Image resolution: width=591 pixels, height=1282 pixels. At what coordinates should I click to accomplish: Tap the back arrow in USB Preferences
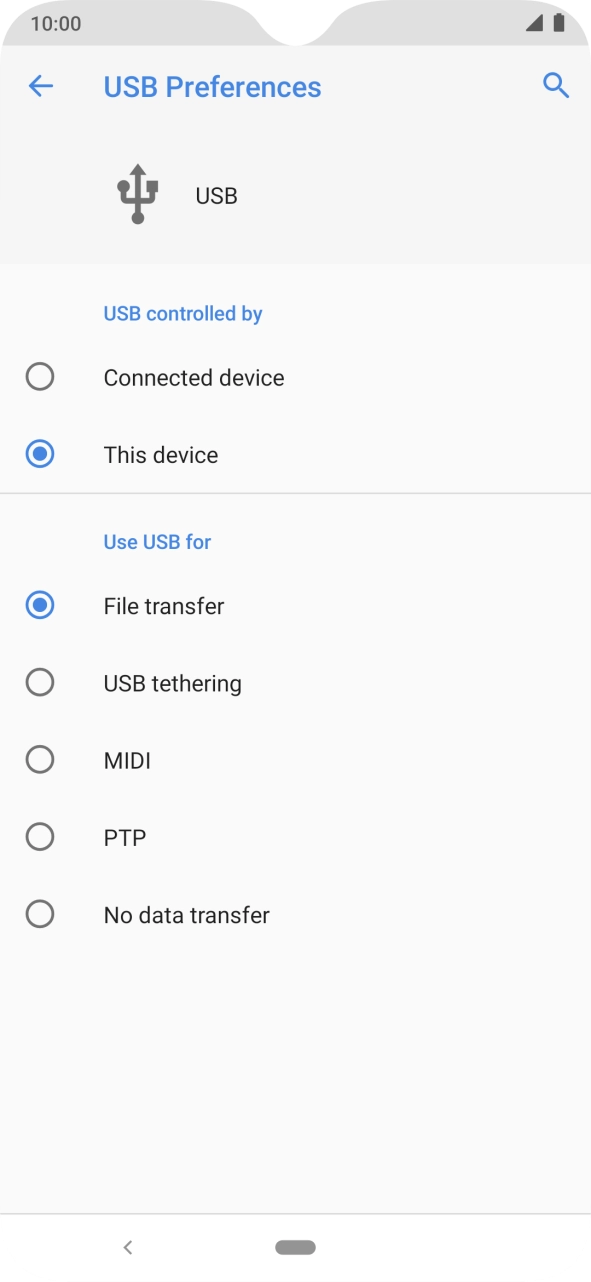click(40, 86)
